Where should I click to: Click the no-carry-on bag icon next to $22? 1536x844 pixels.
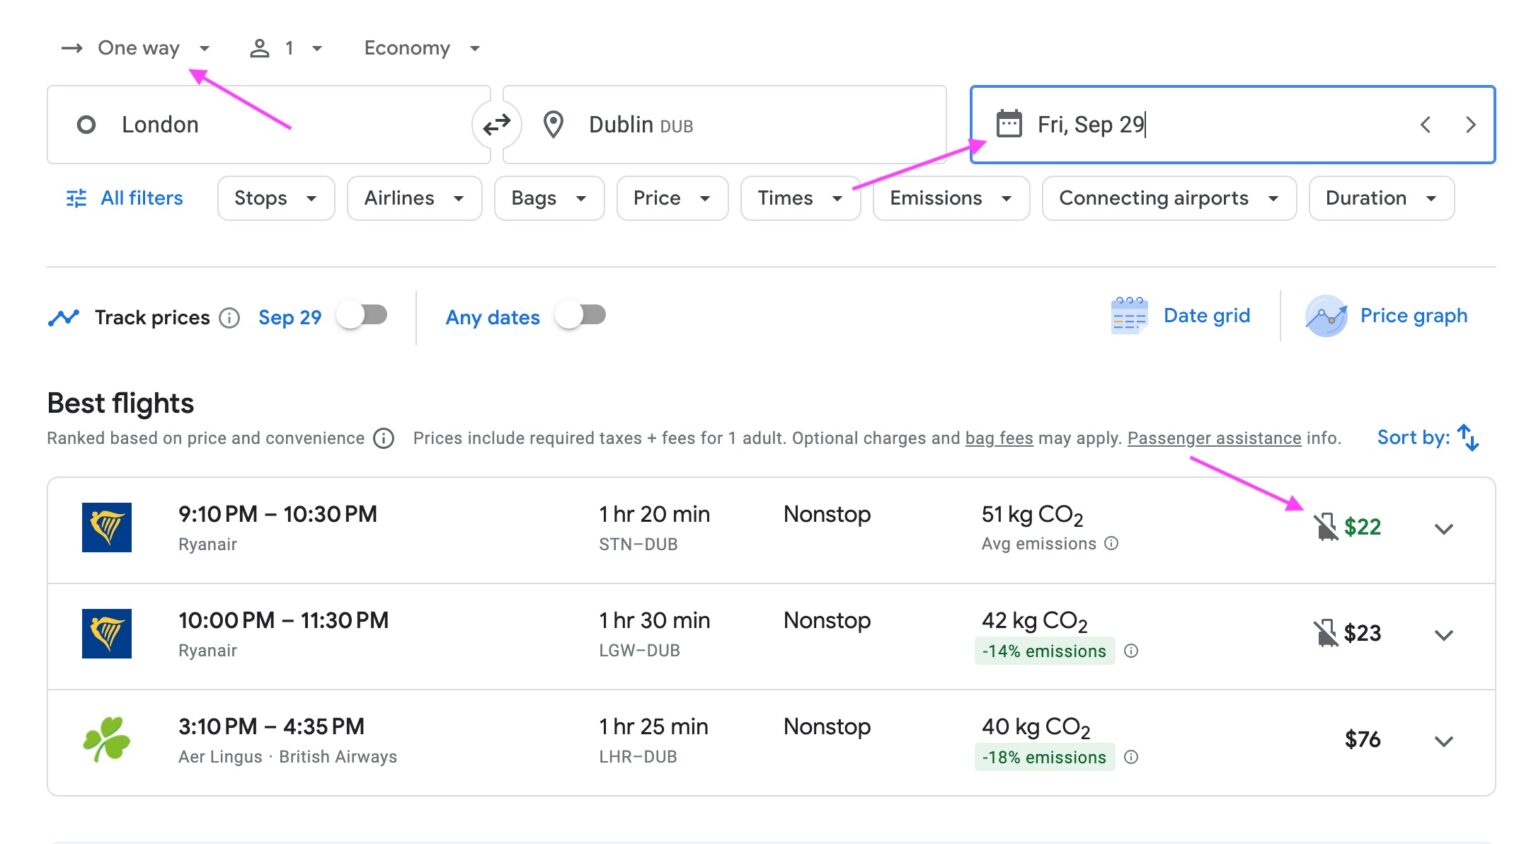click(x=1325, y=526)
